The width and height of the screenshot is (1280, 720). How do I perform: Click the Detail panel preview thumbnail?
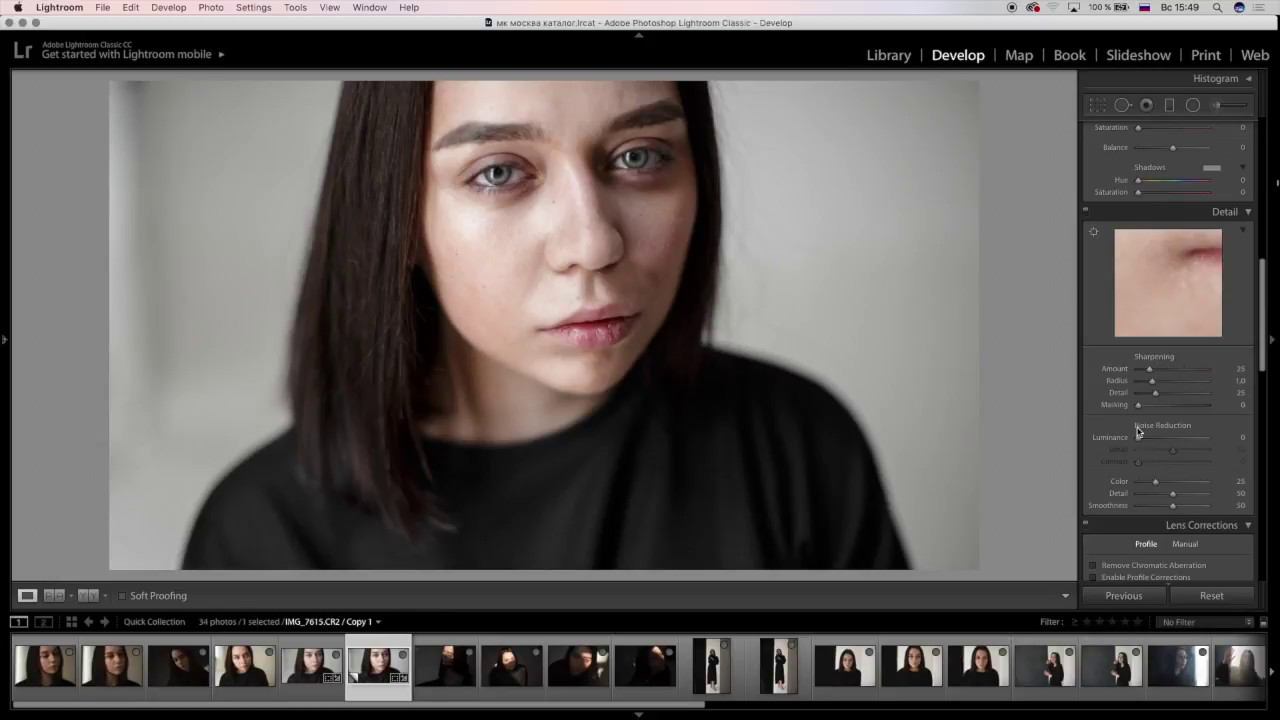(x=1168, y=283)
